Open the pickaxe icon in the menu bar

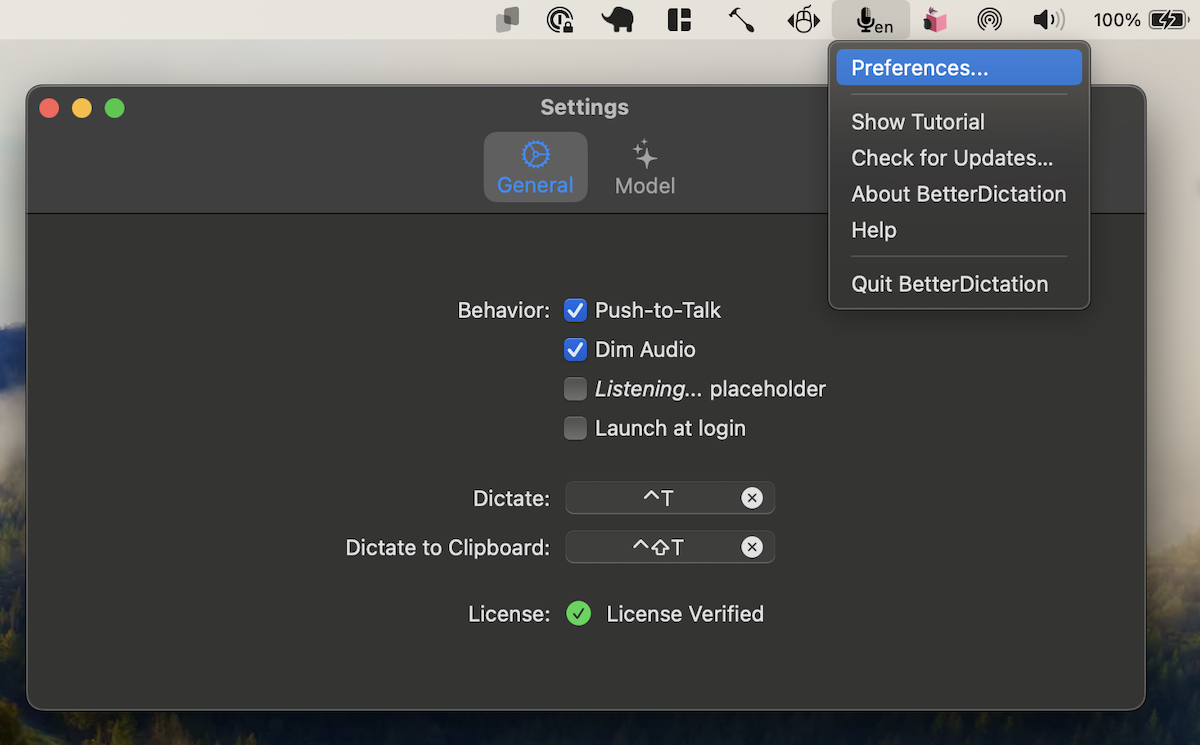coord(741,20)
